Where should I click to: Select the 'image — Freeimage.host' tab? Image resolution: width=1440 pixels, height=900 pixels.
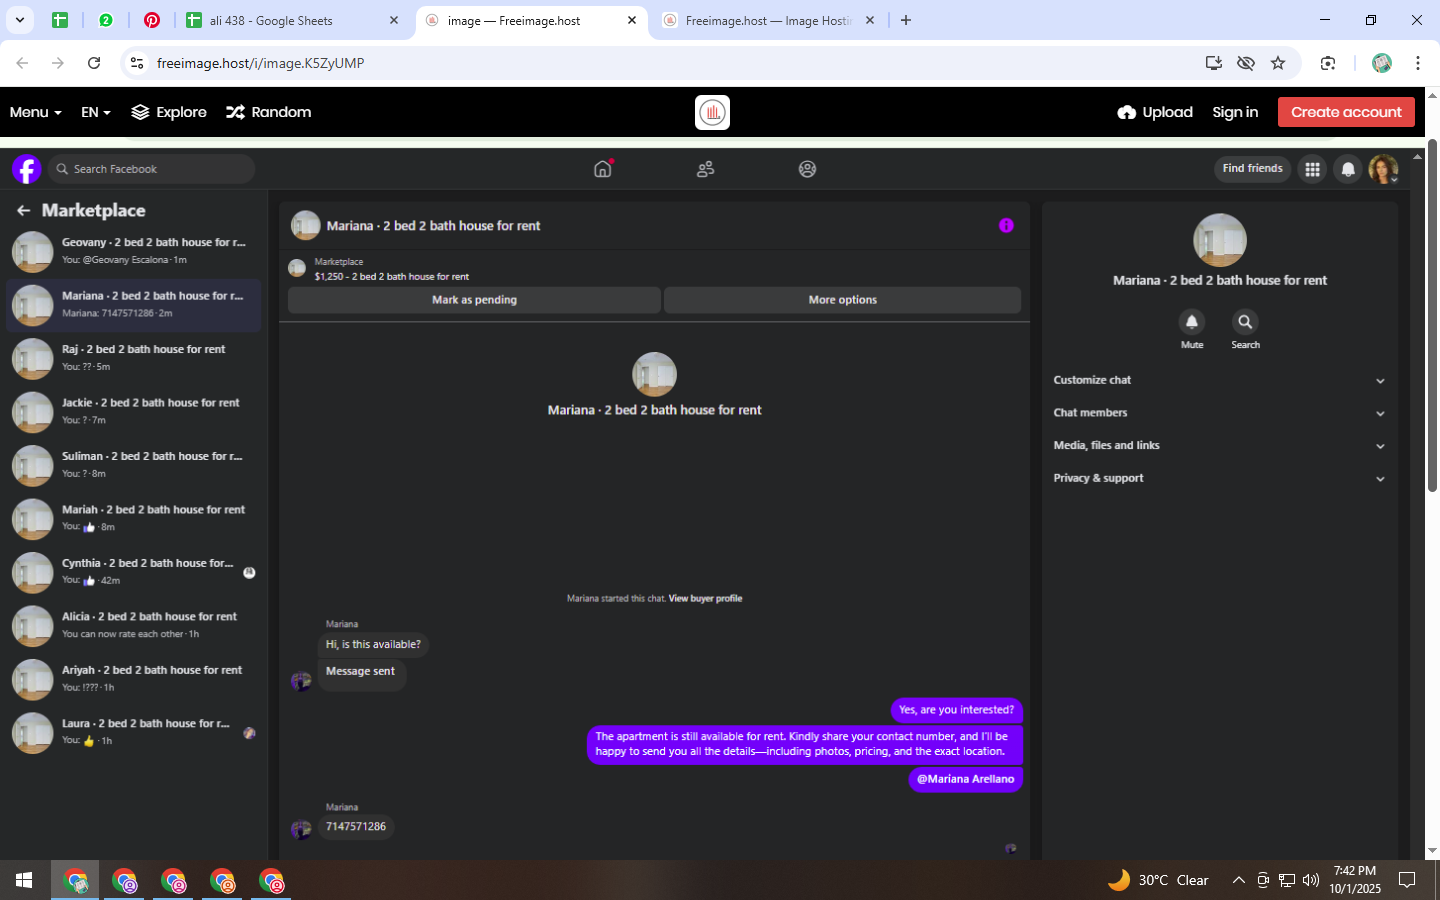pos(530,20)
